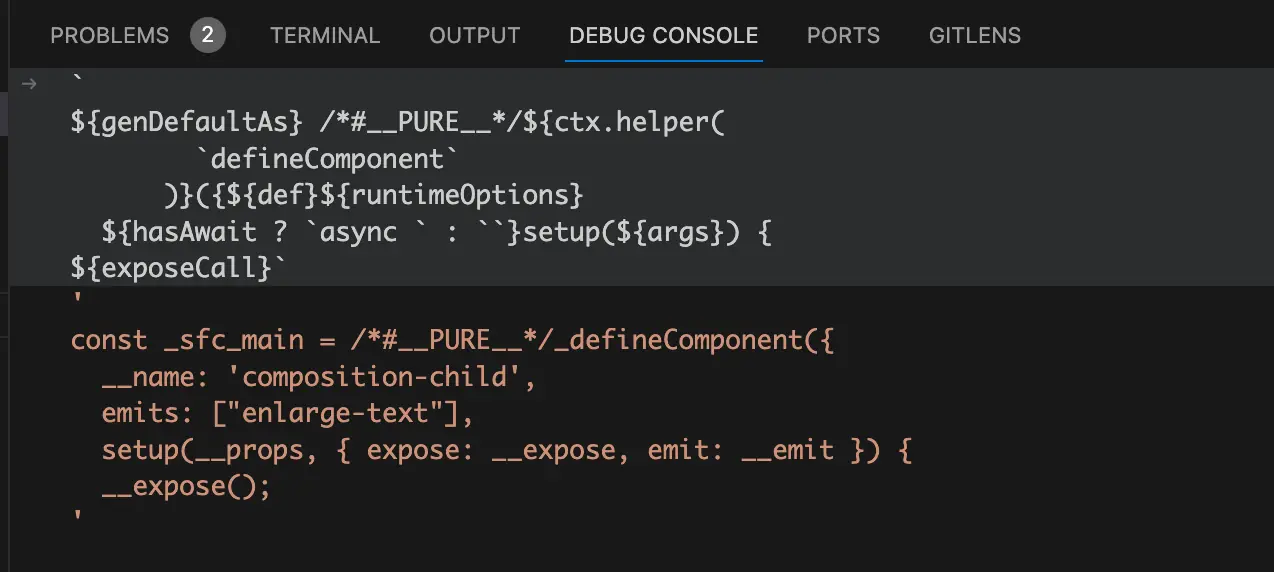1274x572 pixels.
Task: Open the PORTS tab
Action: 843,36
